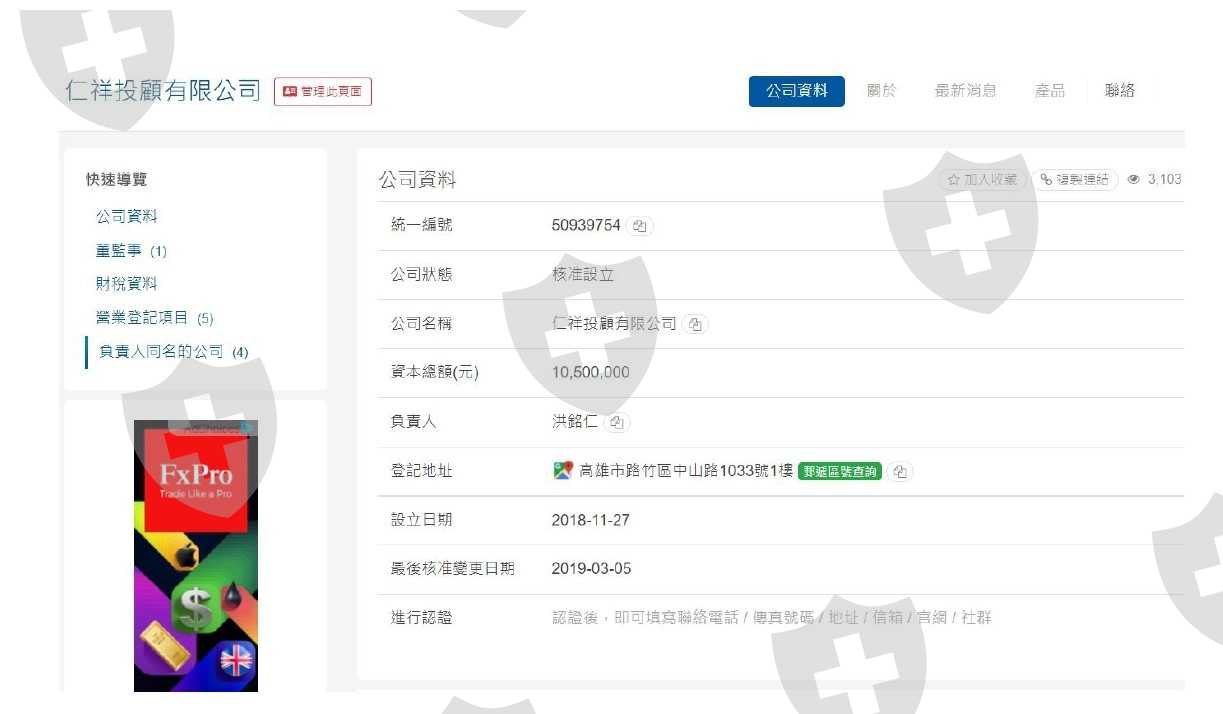Open the 聯絡 tab

[1120, 91]
